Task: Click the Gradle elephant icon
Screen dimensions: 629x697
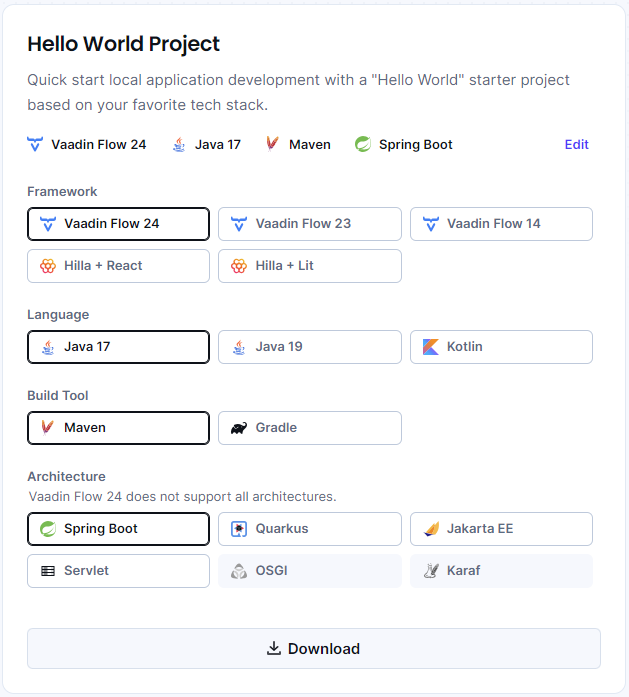Action: (238, 428)
